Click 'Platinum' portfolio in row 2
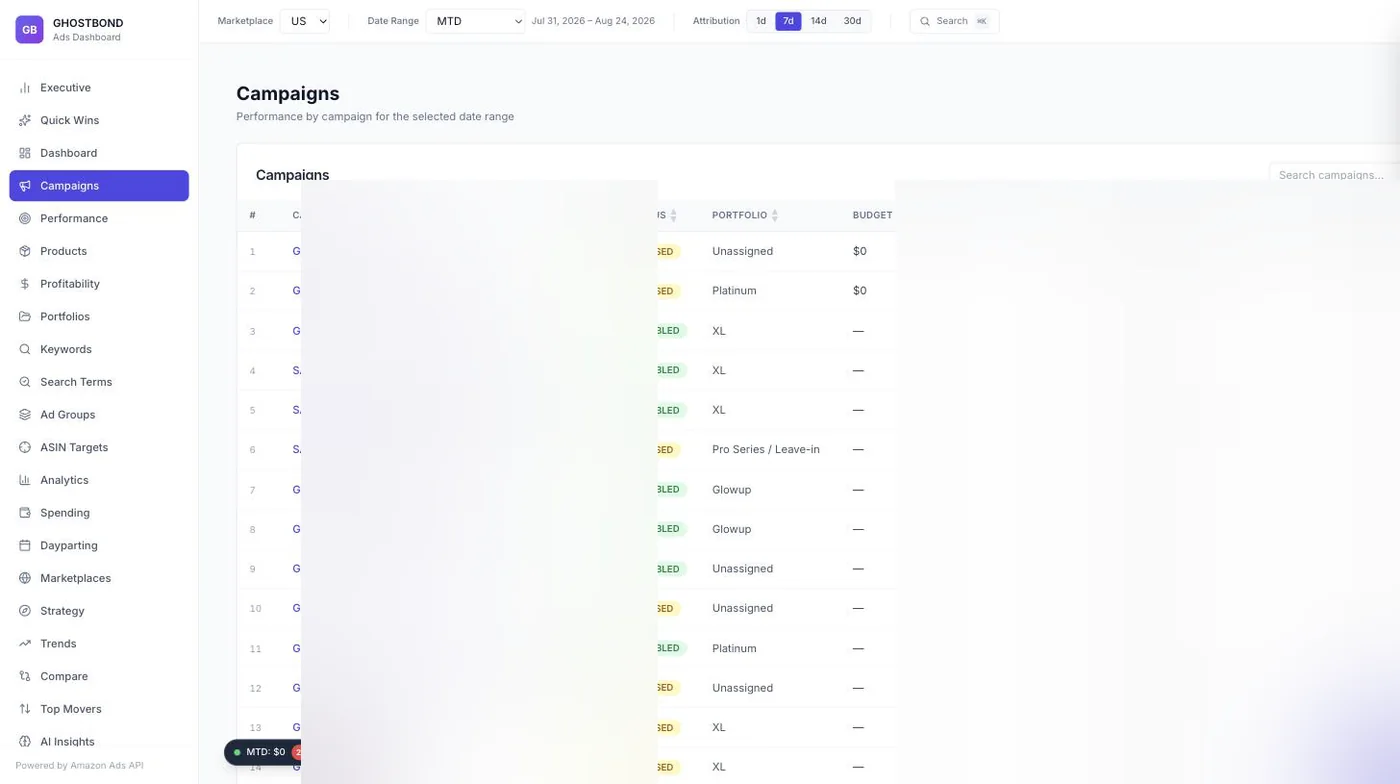This screenshot has width=1400, height=784. coord(734,291)
